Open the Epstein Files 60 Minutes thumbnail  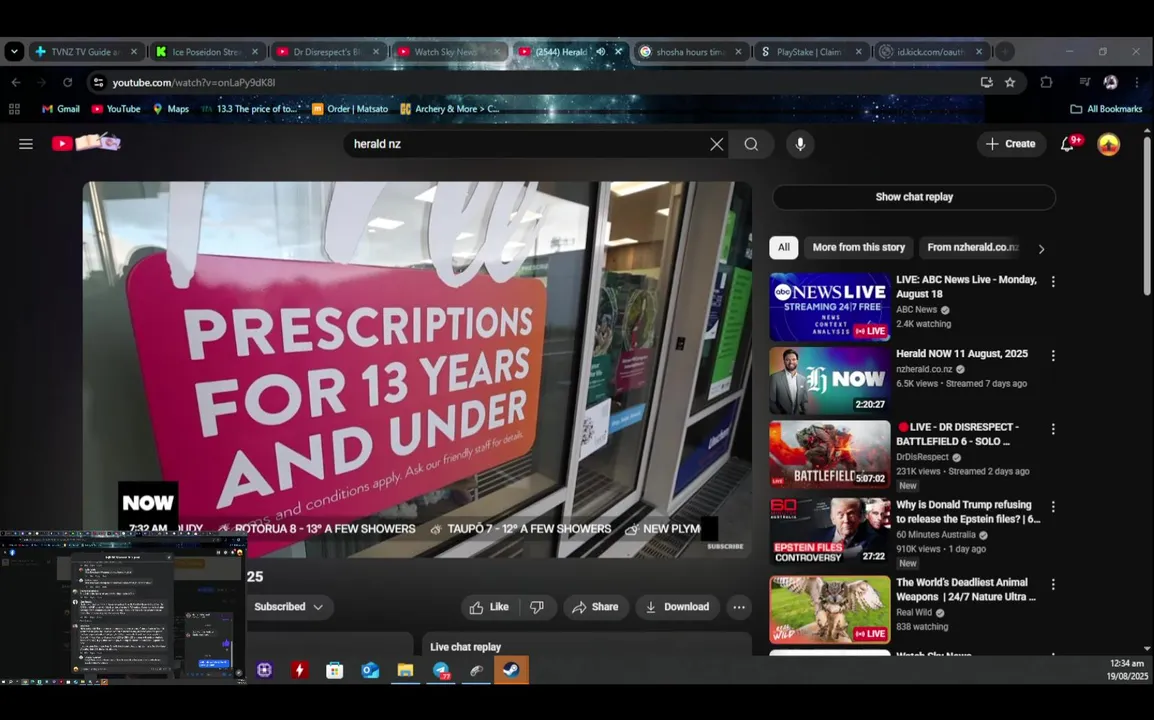[829, 532]
